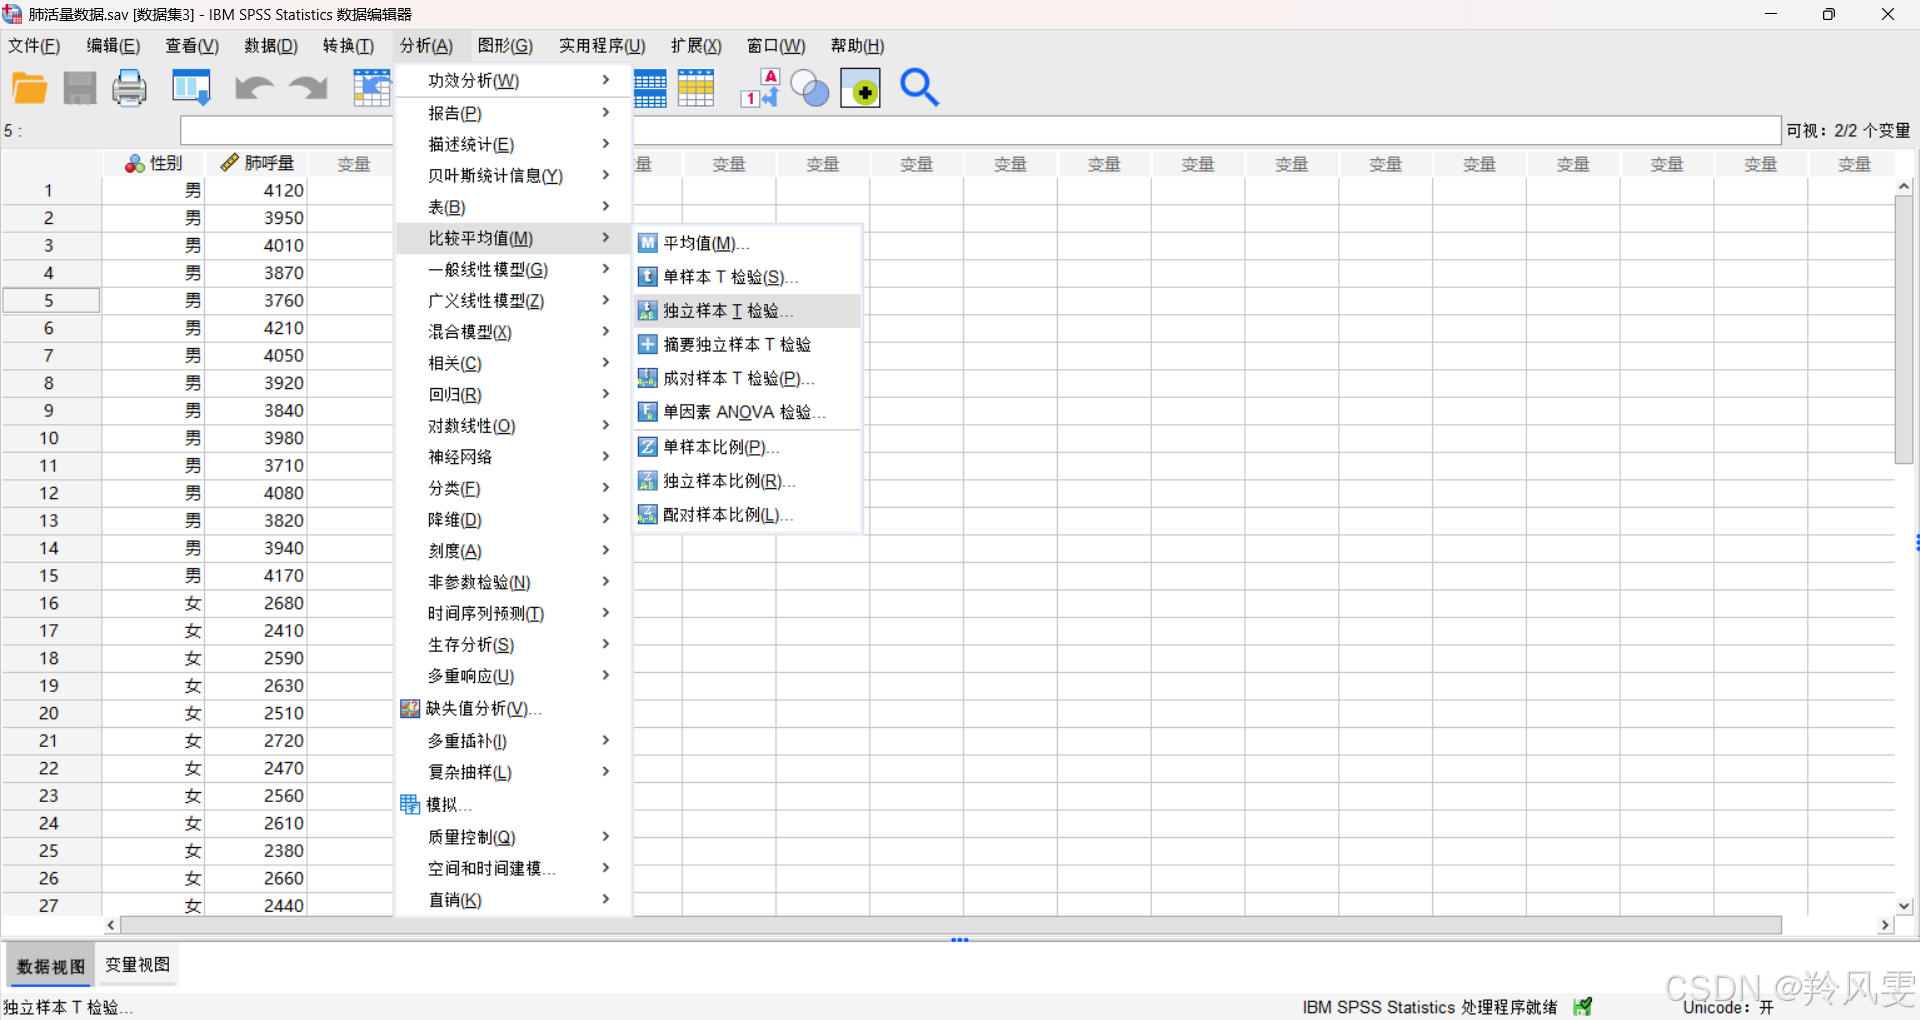Click the 缺失值分析 icon in menu
Screen dimensions: 1920x1020
pyautogui.click(x=410, y=709)
